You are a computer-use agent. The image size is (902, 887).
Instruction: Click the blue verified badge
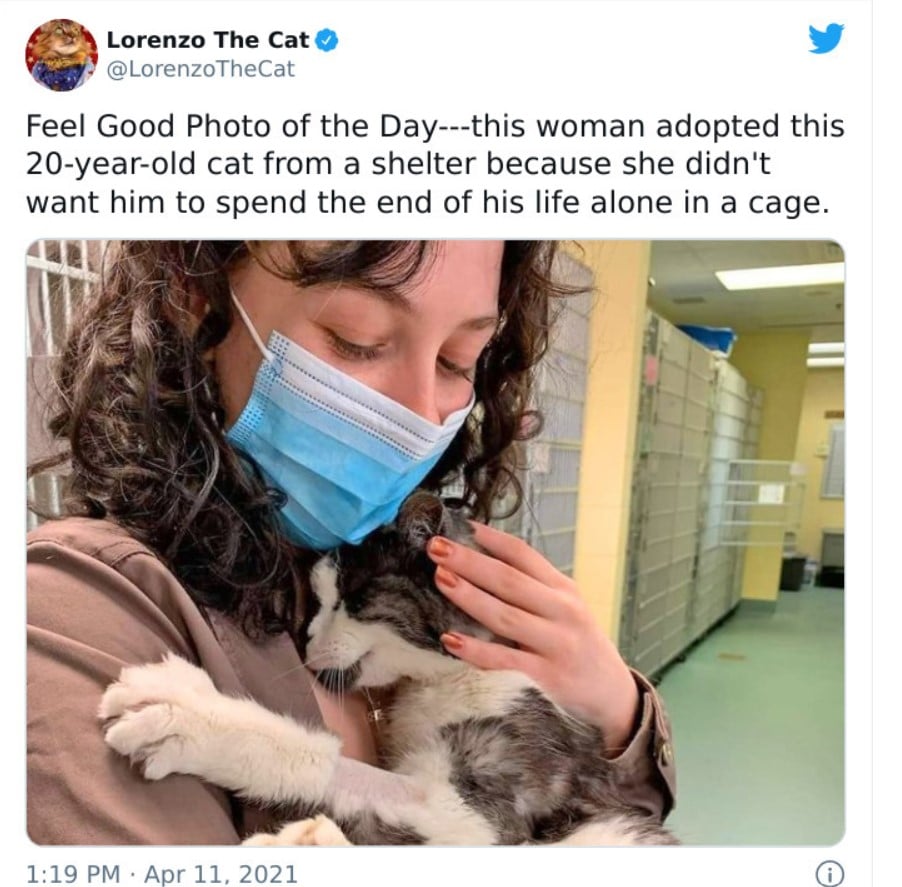(327, 40)
